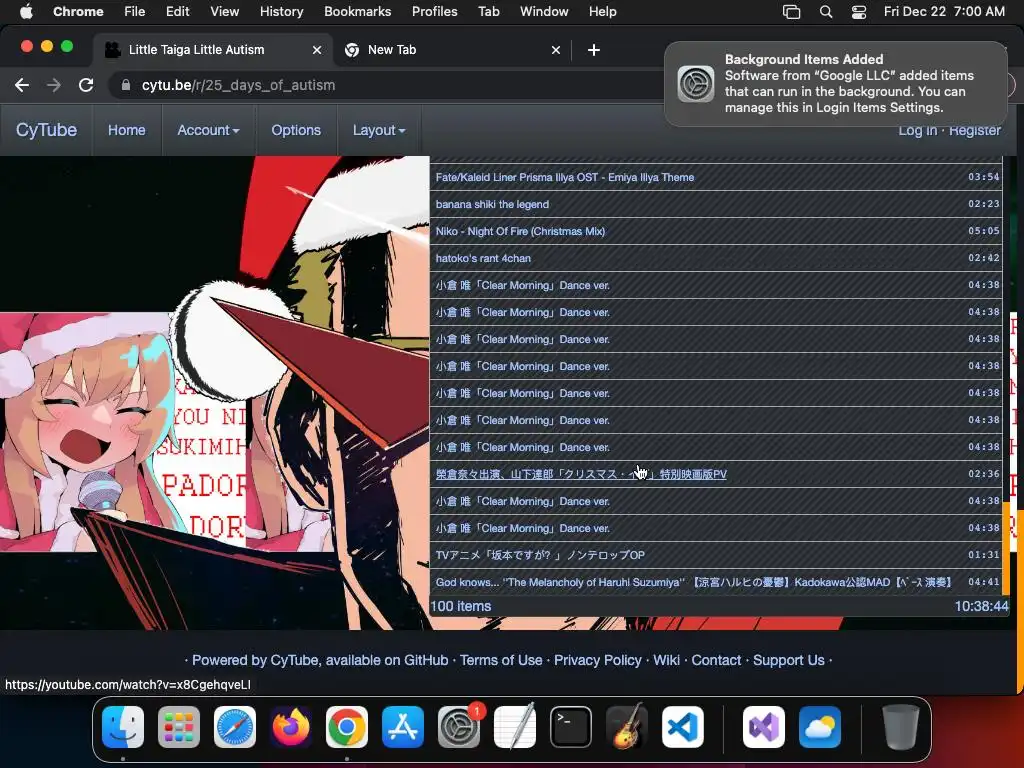Click the CyTube brand link

[46, 130]
